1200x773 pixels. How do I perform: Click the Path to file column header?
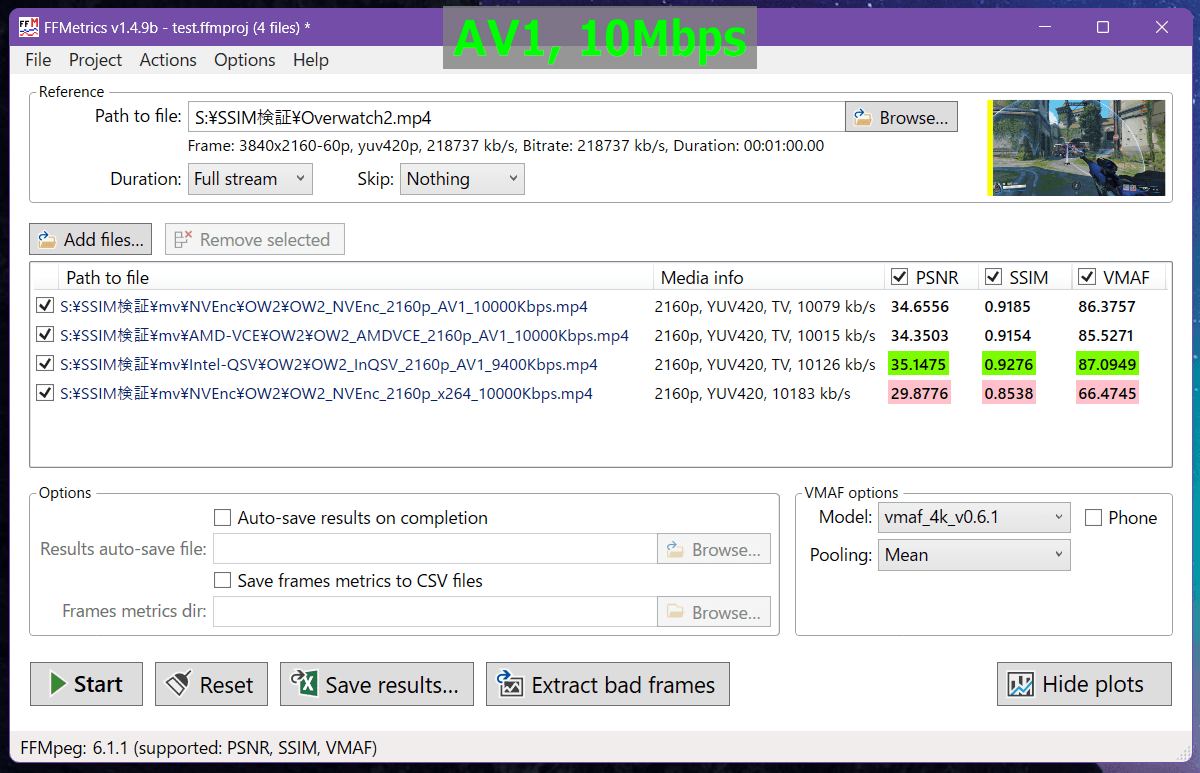tap(355, 277)
